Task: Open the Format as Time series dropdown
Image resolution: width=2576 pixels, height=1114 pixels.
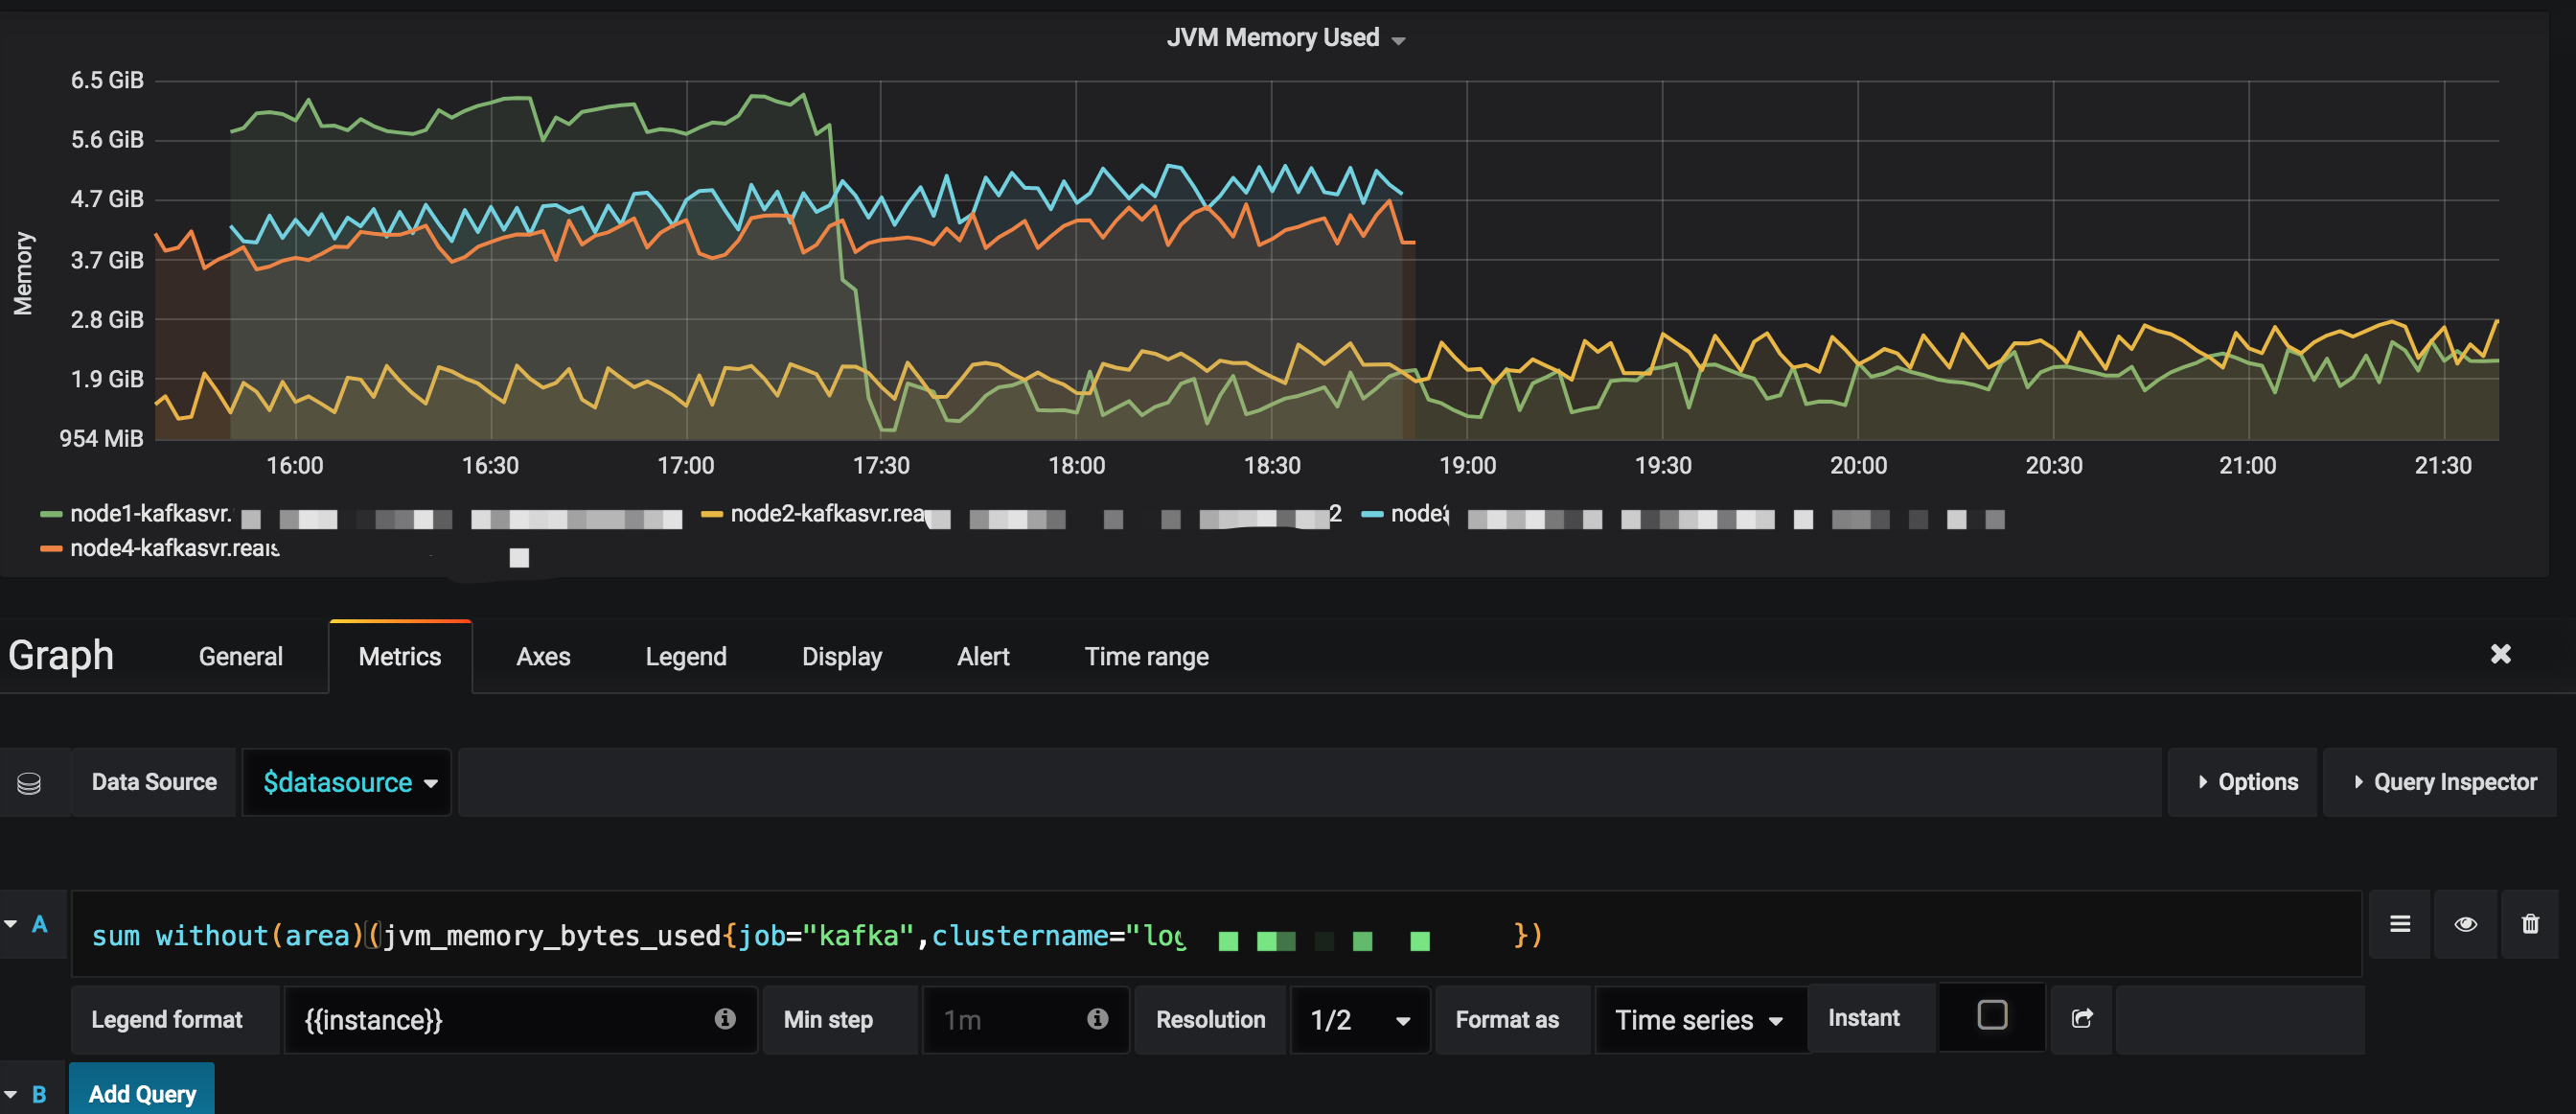Action: coord(1699,1020)
